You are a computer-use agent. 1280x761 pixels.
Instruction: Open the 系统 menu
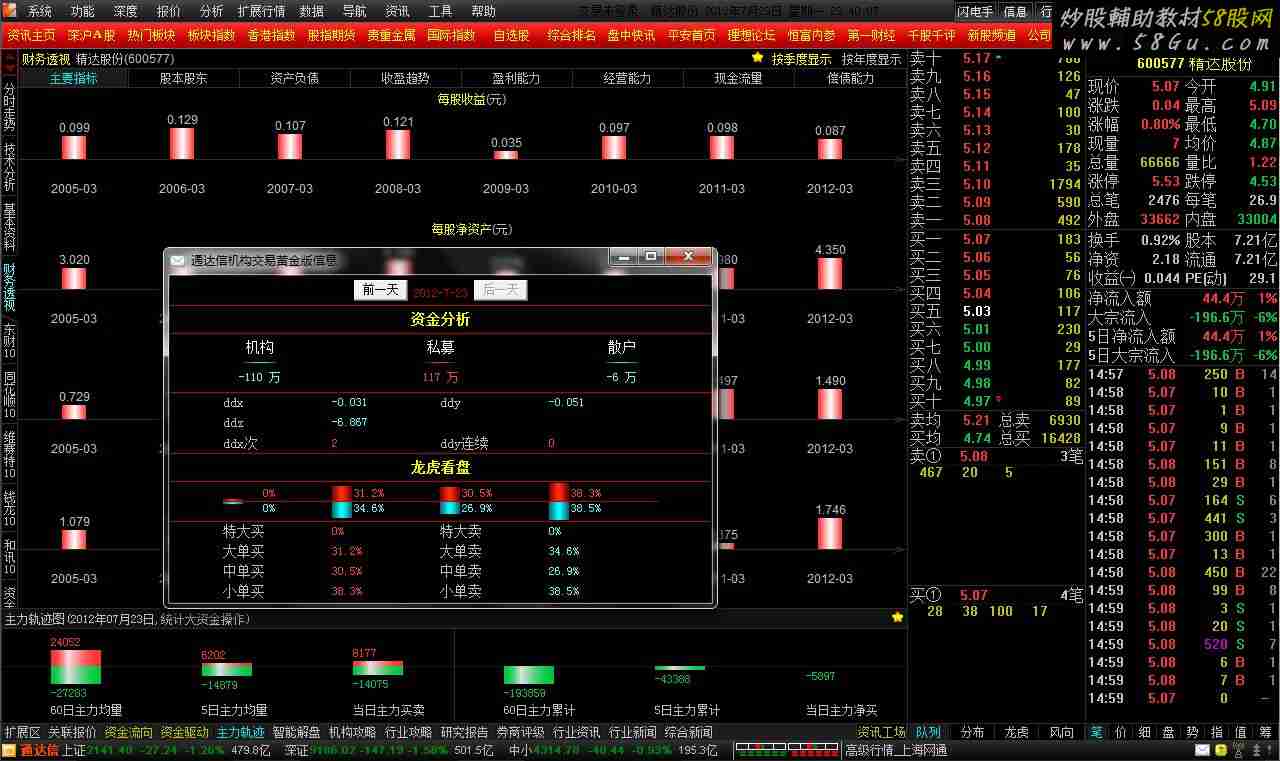(39, 11)
